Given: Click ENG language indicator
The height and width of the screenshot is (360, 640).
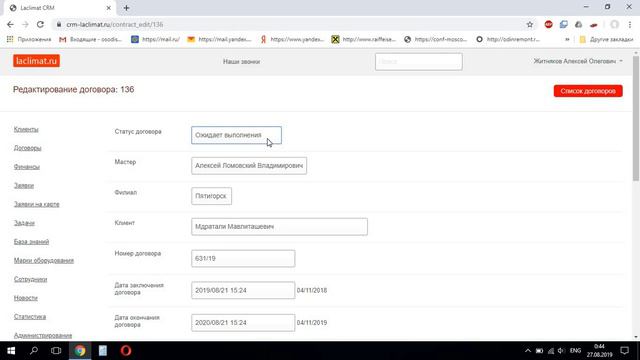Looking at the screenshot, I should [x=575, y=351].
